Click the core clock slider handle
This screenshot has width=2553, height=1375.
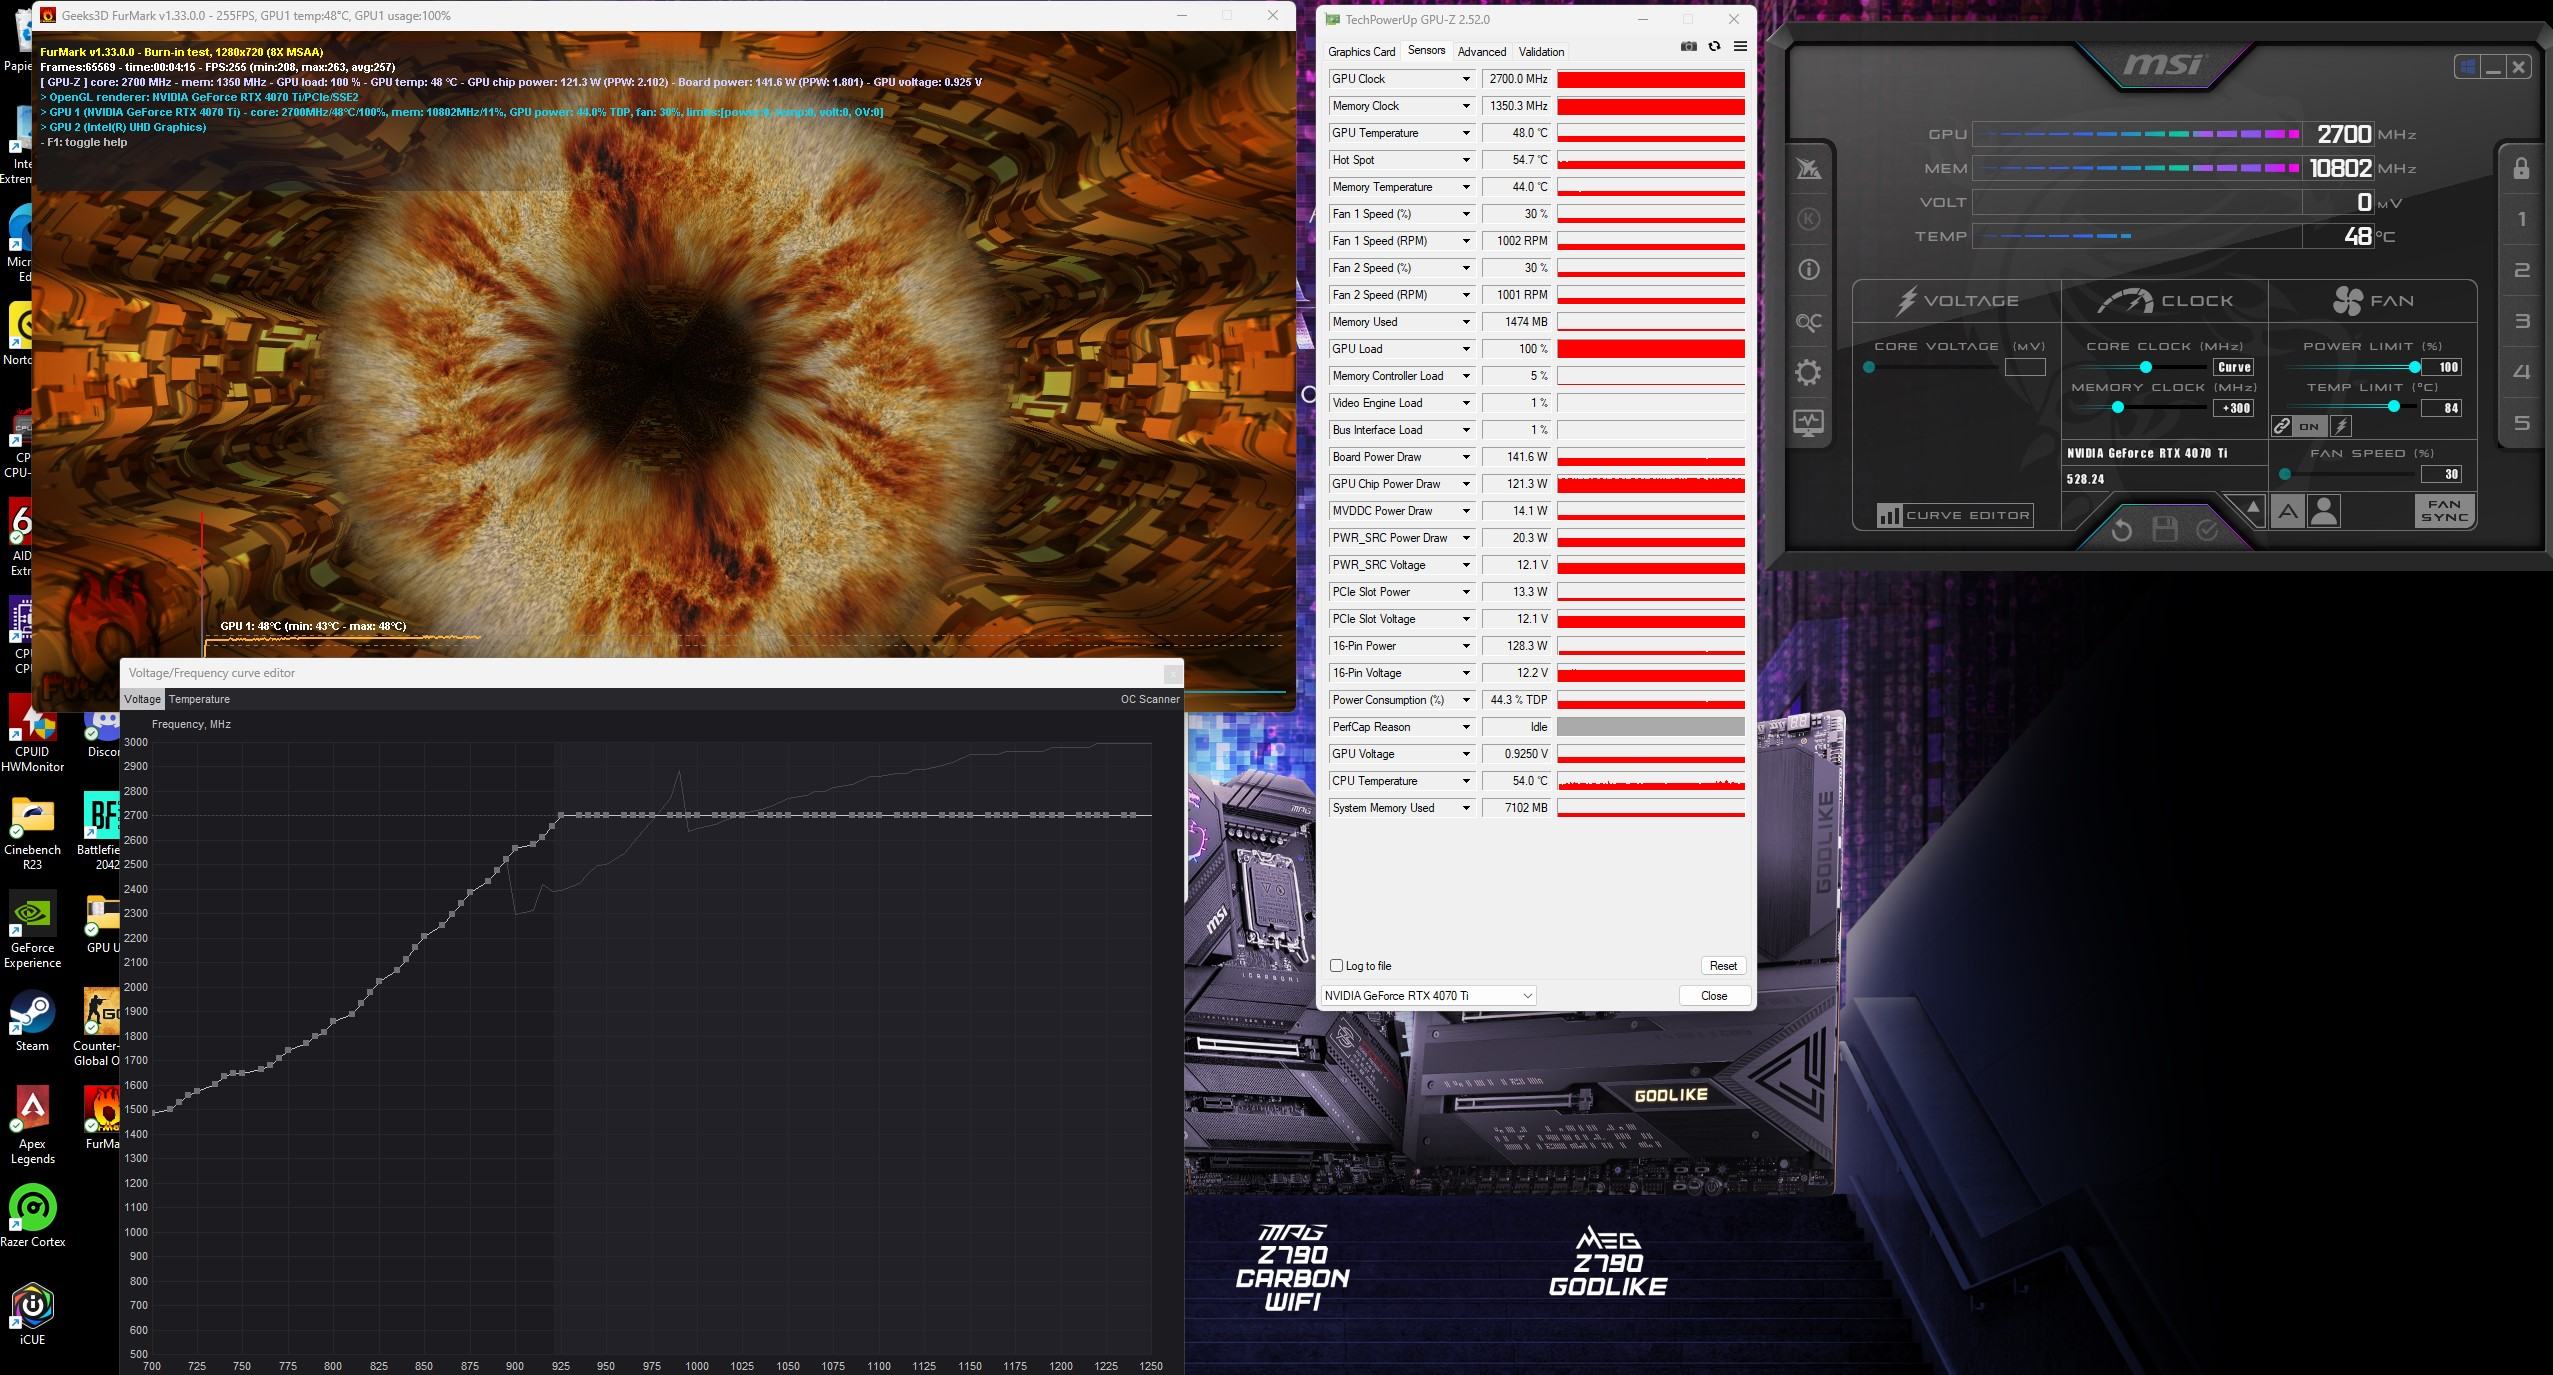[2145, 367]
